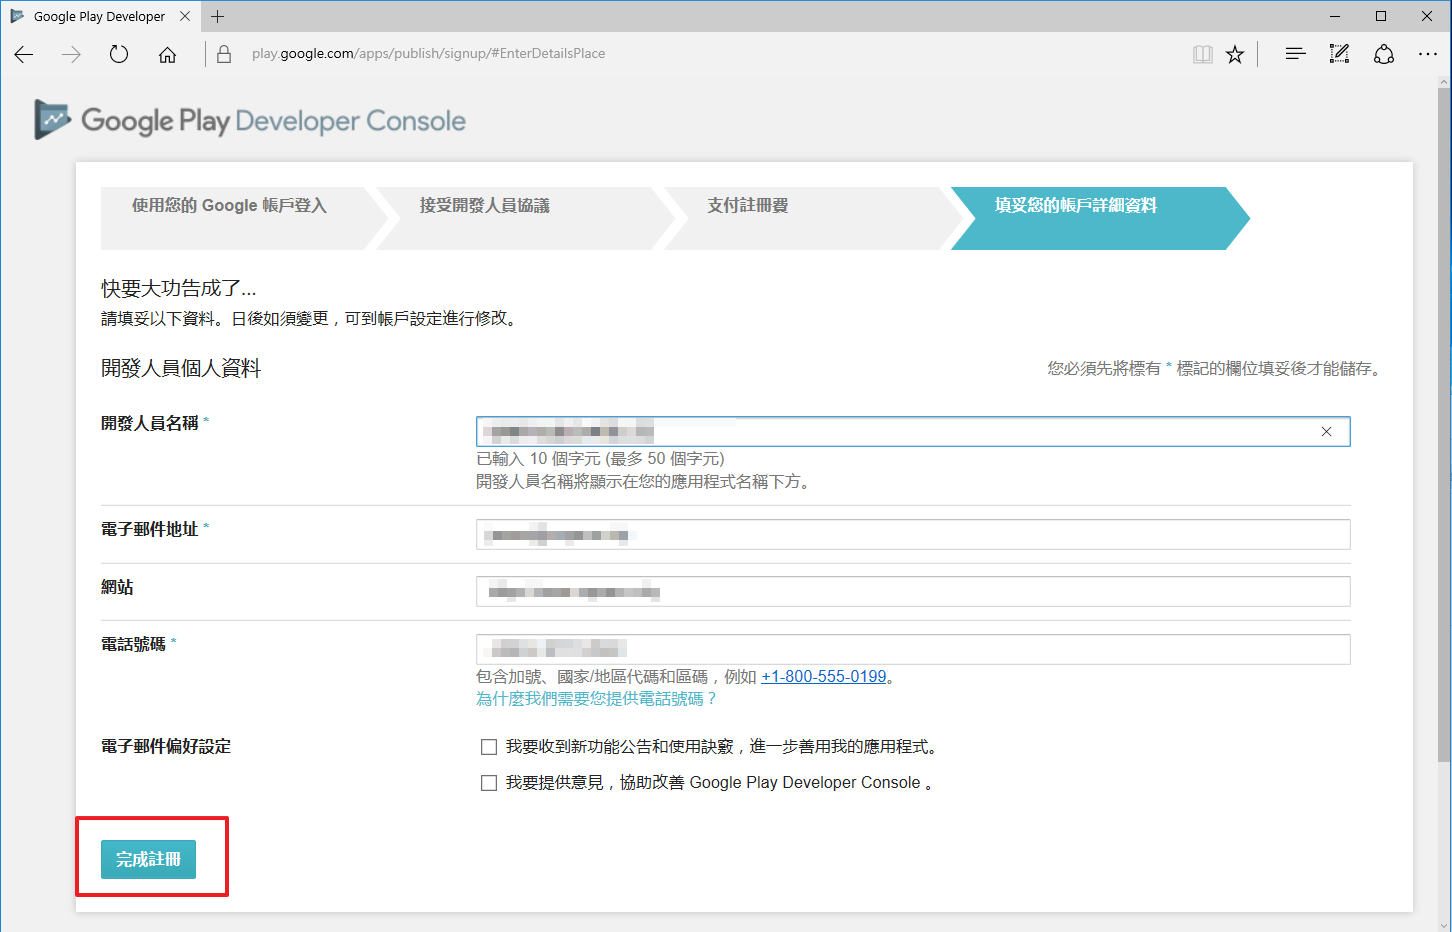Open 為什麼我們需要您提供電話號碼 link
Image resolution: width=1452 pixels, height=932 pixels.
(597, 699)
